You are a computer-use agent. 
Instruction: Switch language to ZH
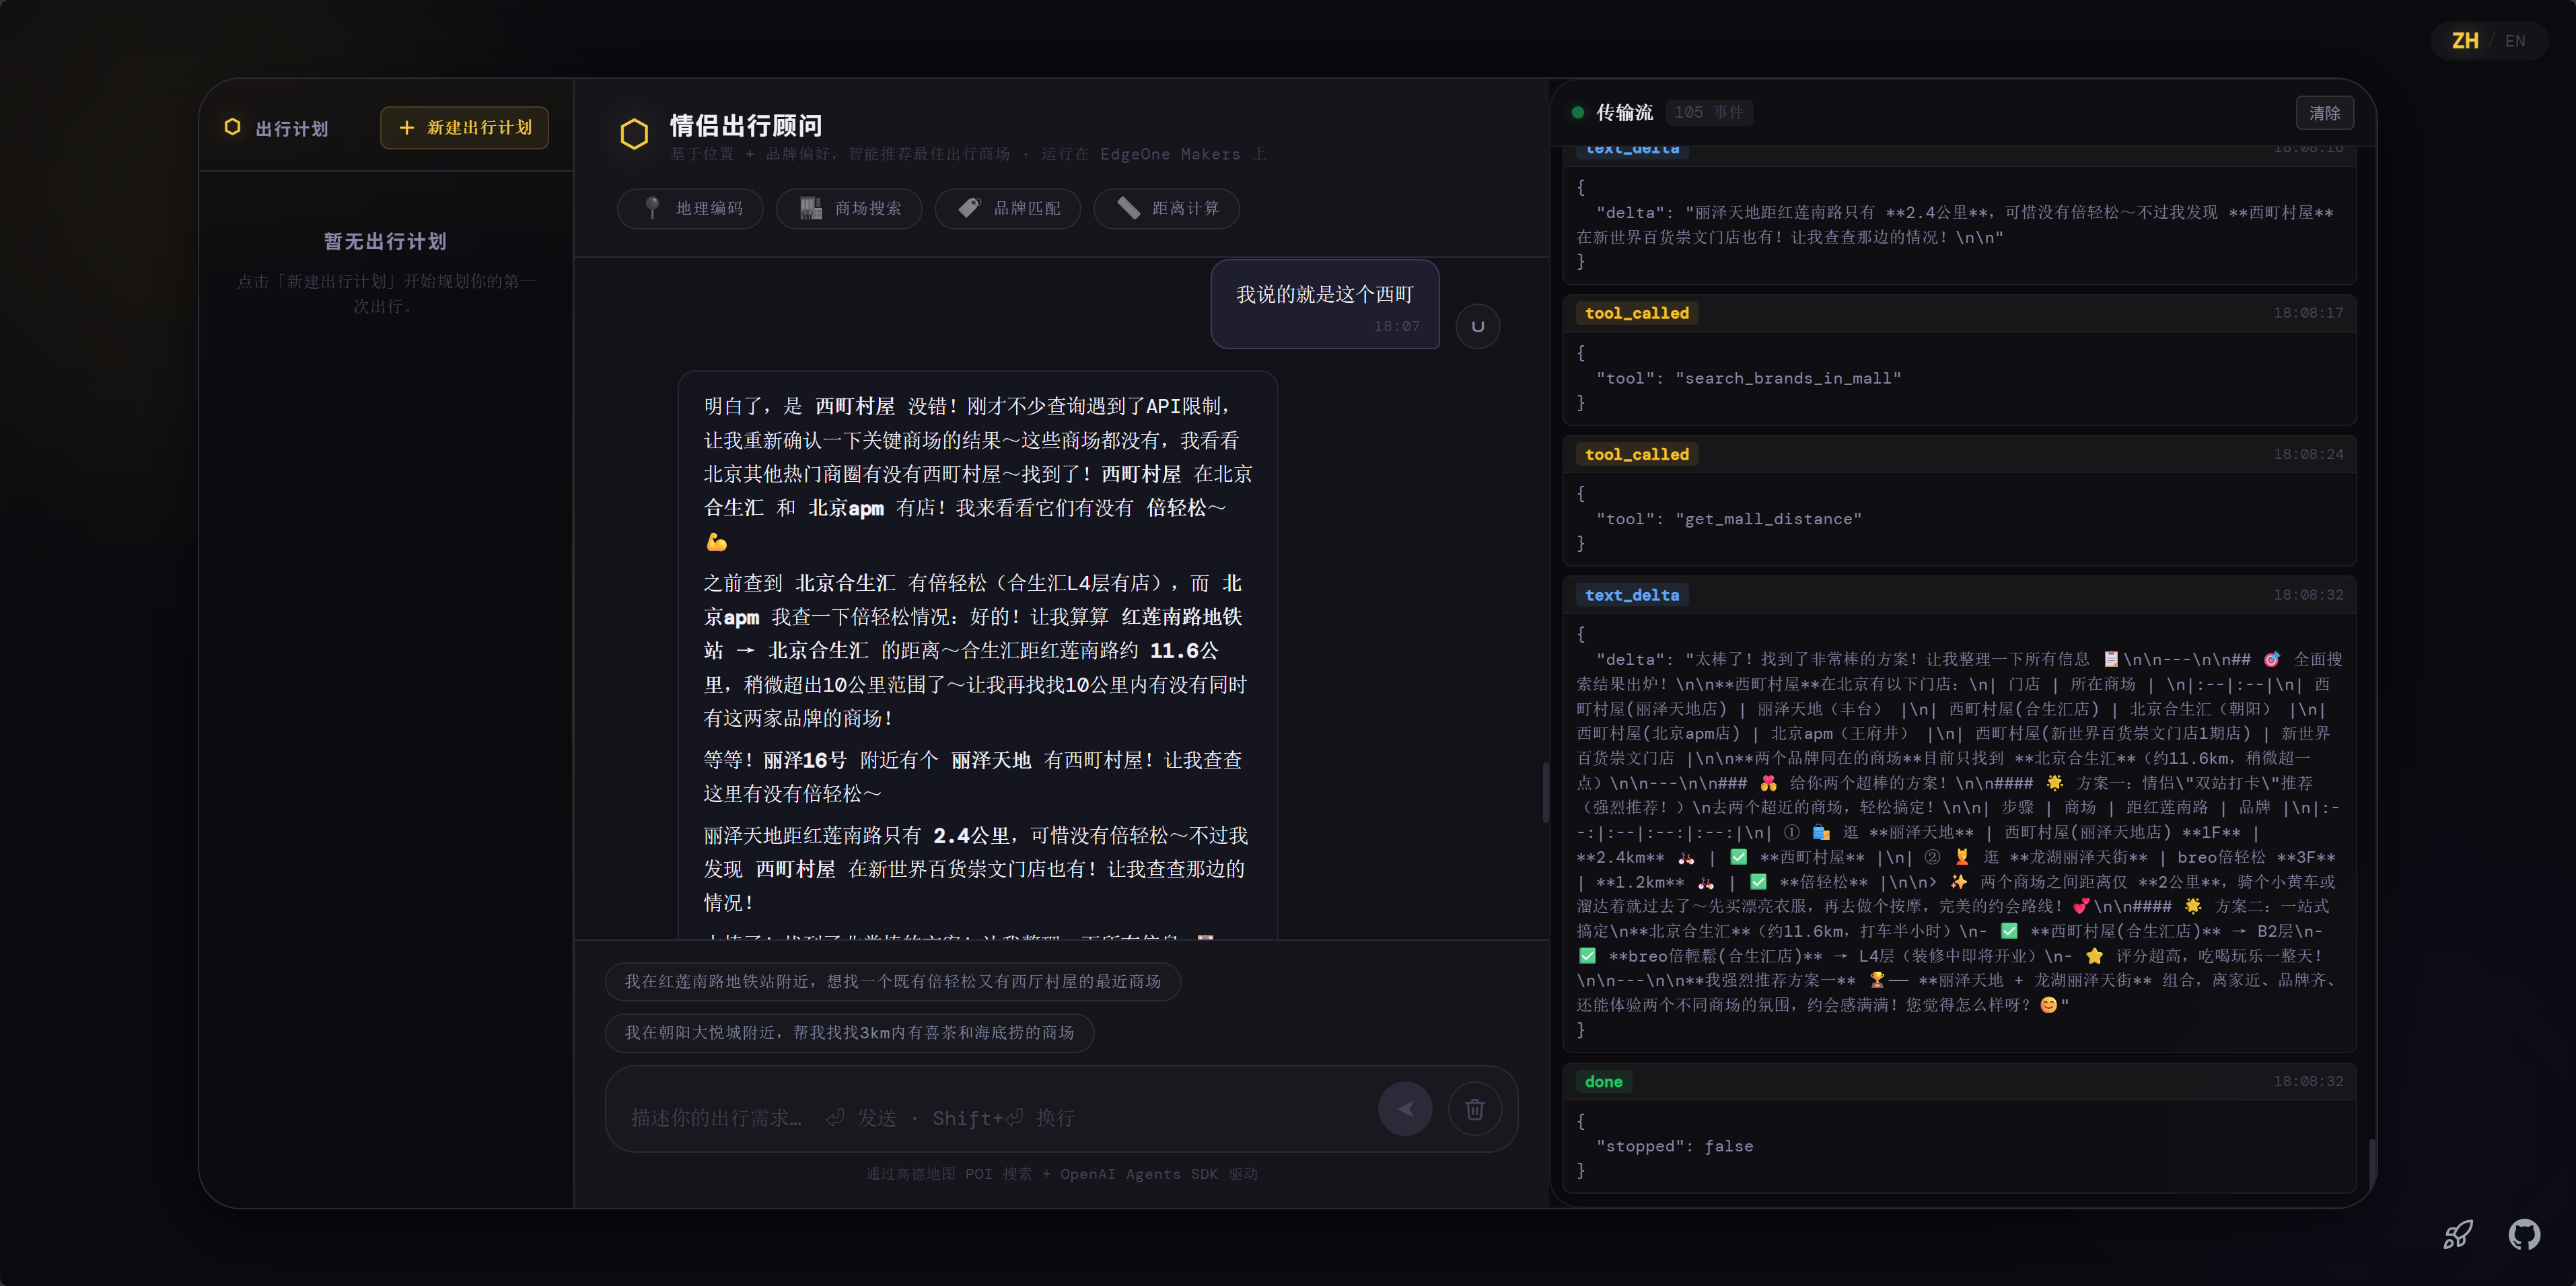pyautogui.click(x=2465, y=41)
